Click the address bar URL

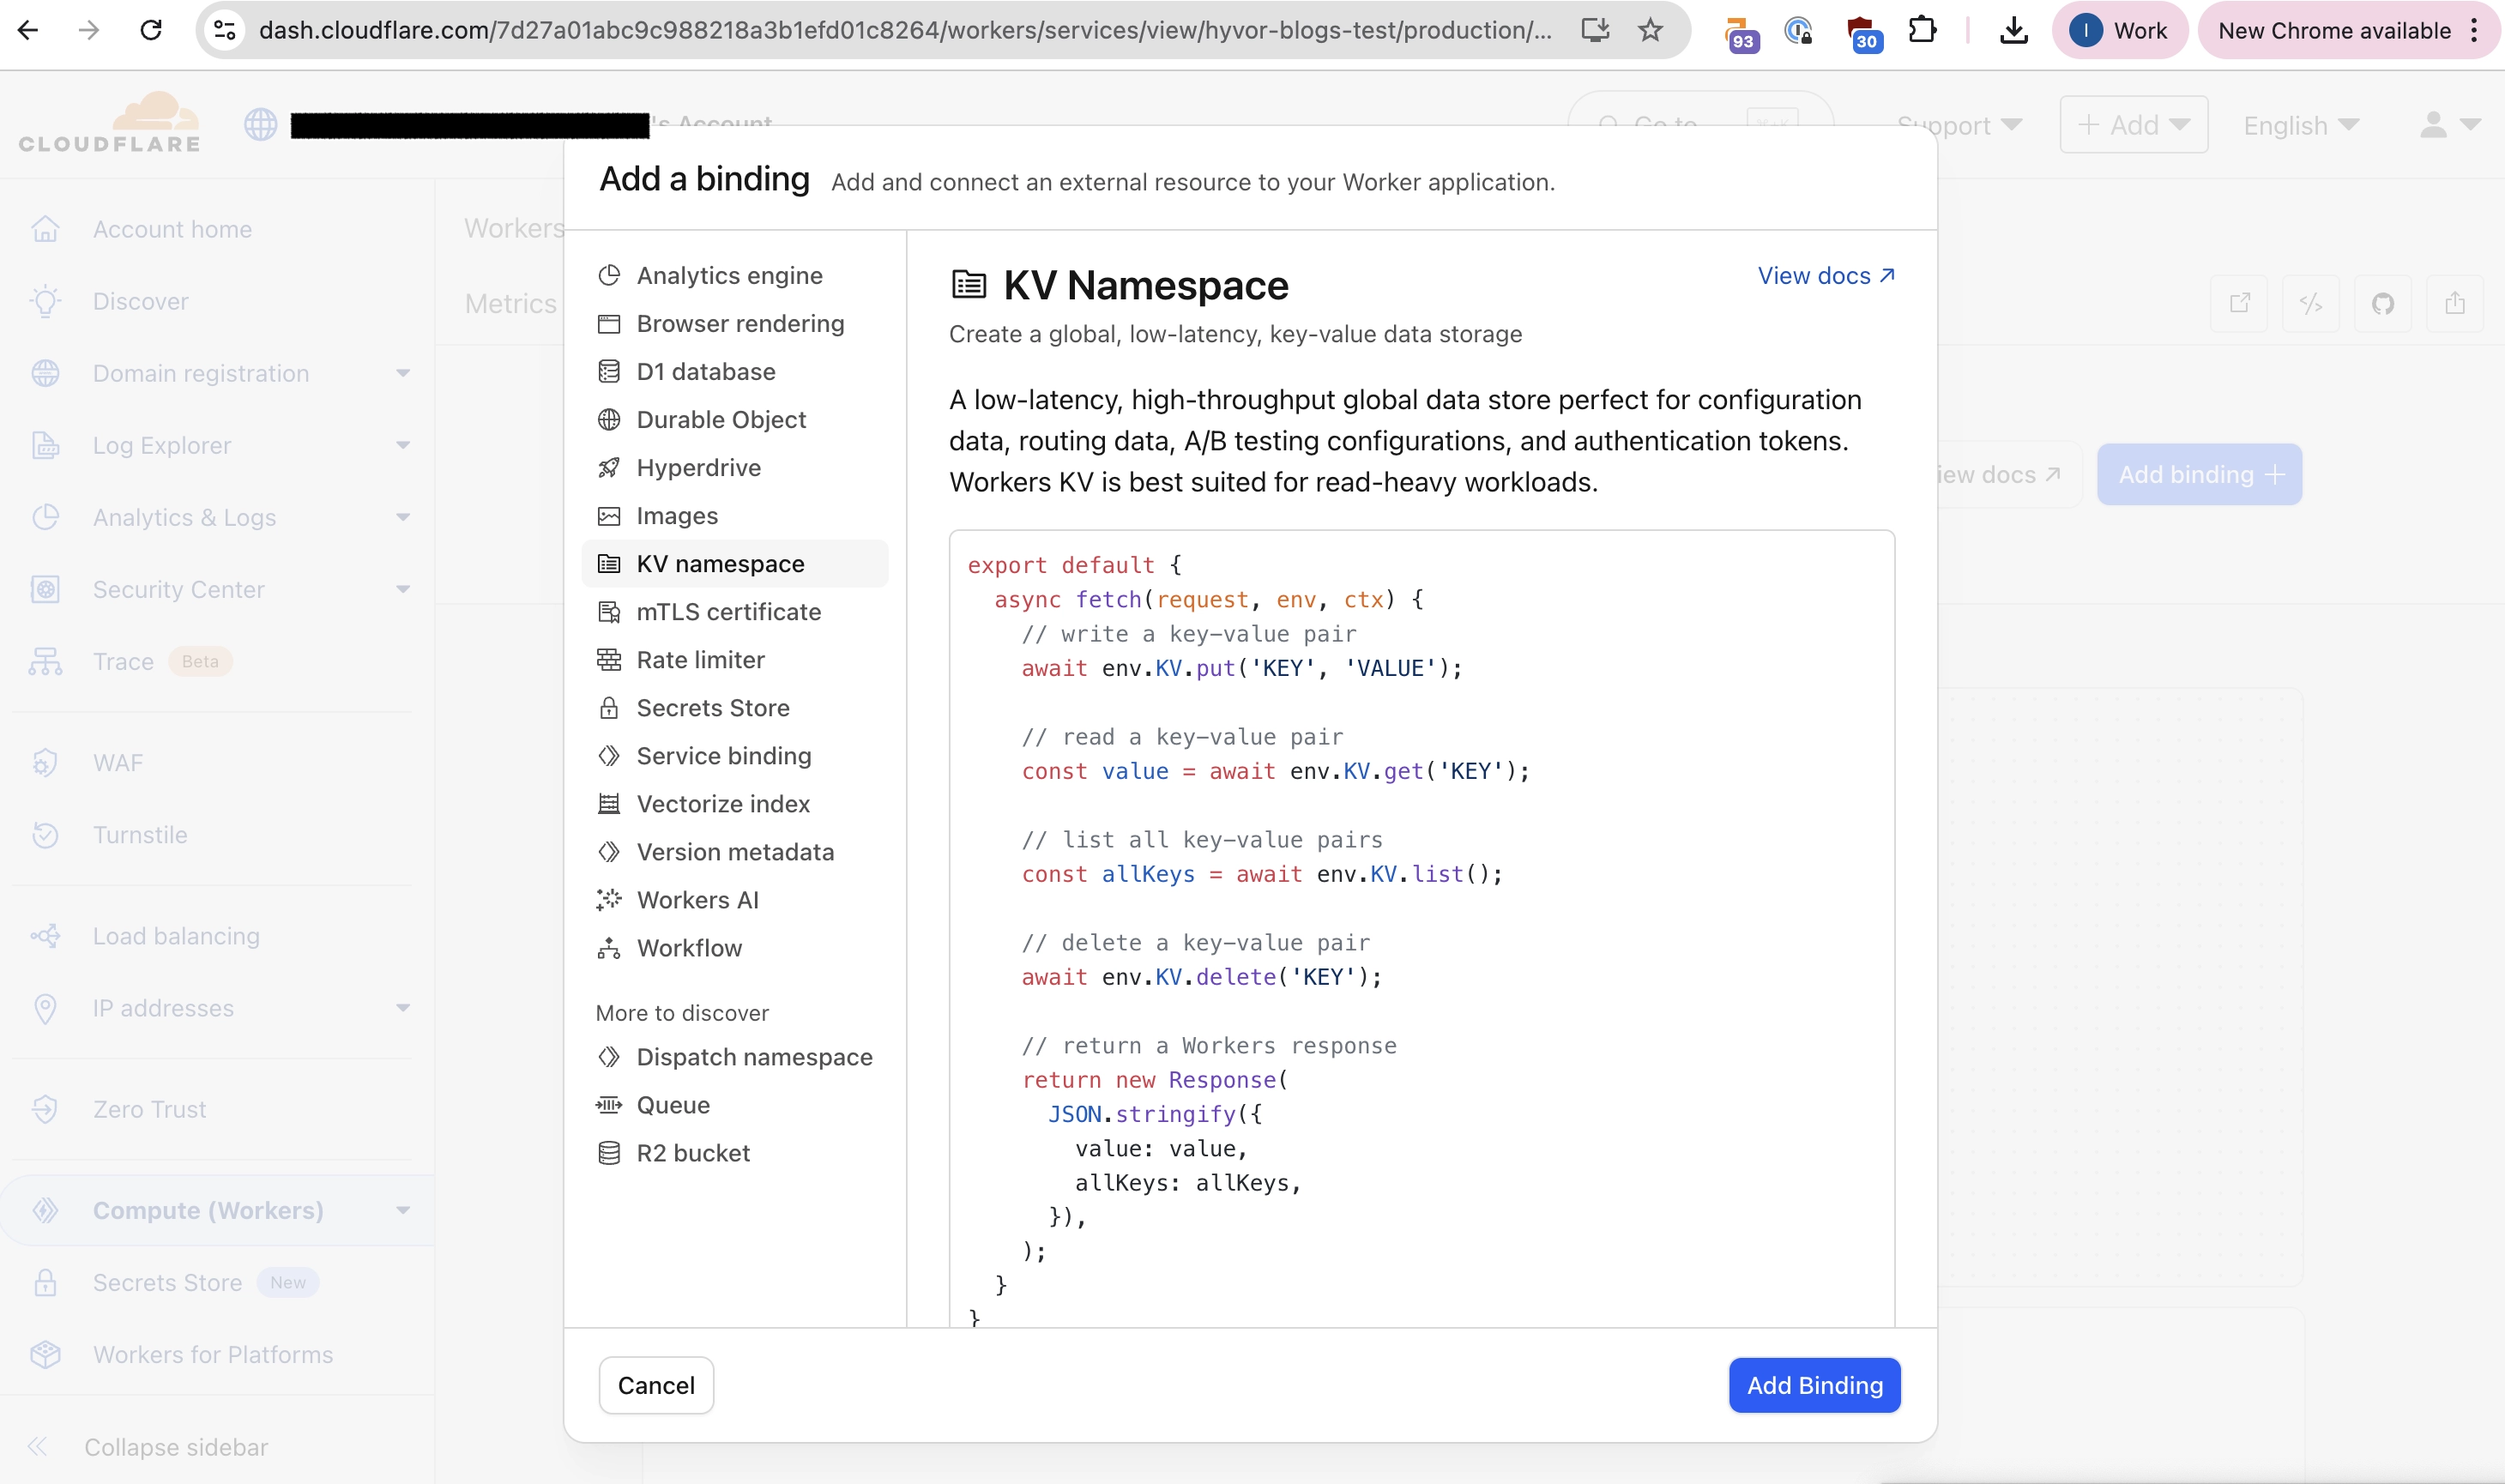(x=905, y=30)
